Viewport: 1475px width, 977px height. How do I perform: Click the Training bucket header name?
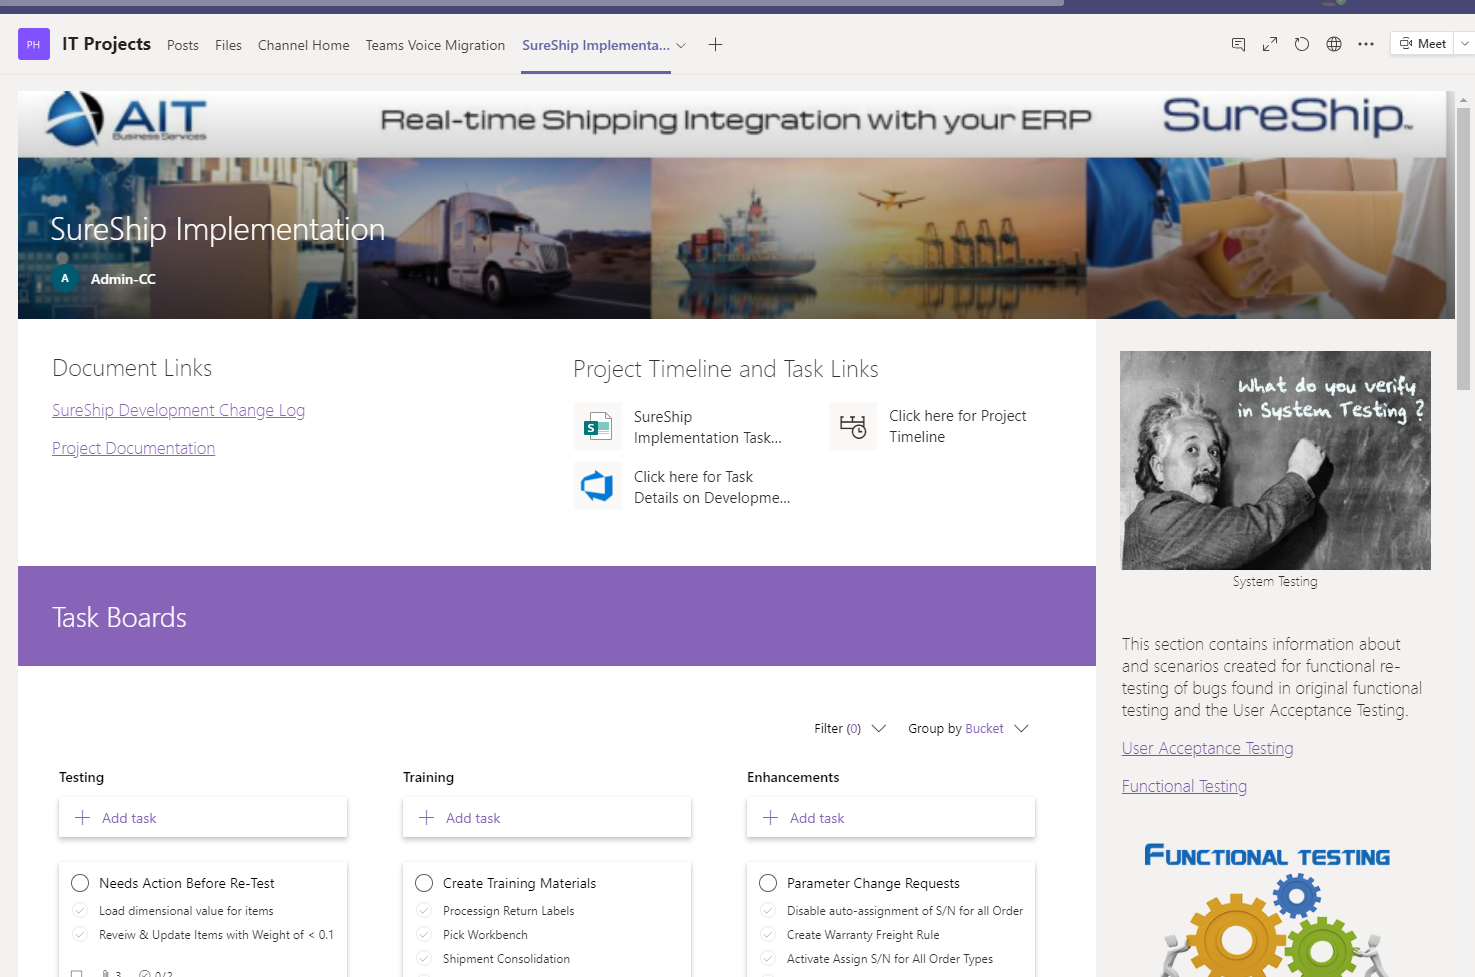click(428, 777)
